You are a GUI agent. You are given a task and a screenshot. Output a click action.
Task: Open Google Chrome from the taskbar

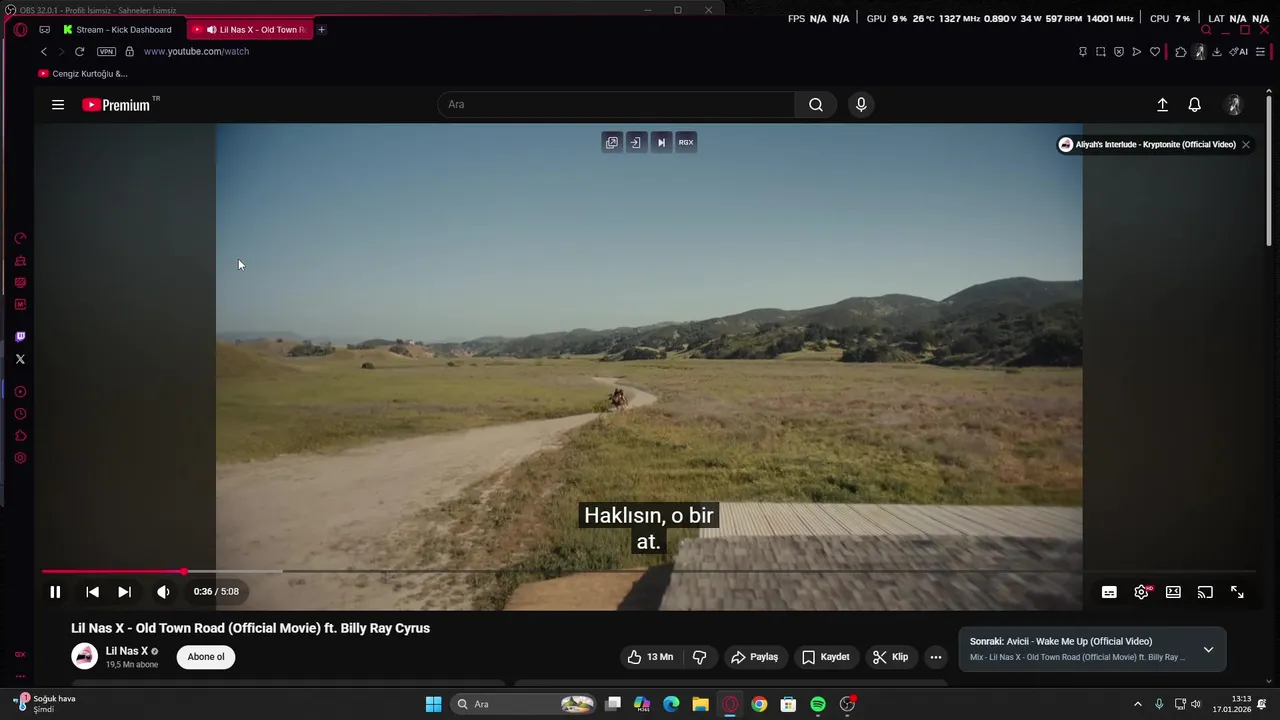759,704
